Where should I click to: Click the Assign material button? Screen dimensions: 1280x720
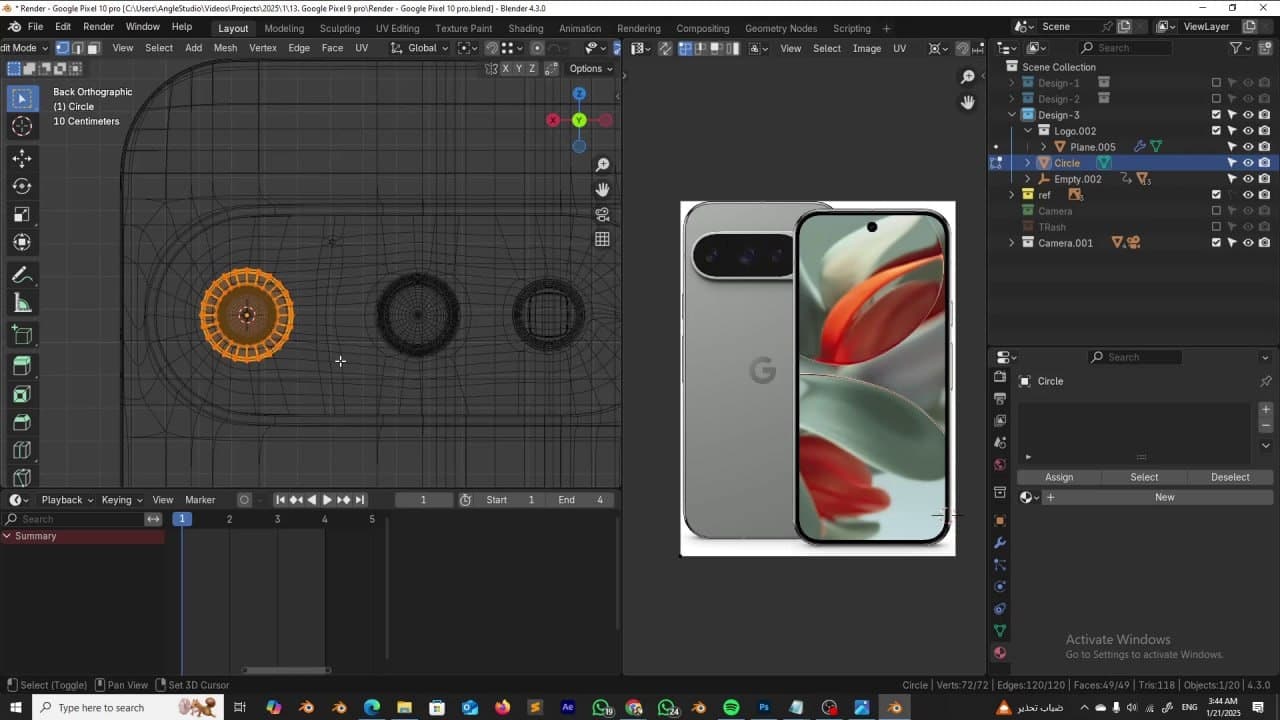pyautogui.click(x=1059, y=477)
